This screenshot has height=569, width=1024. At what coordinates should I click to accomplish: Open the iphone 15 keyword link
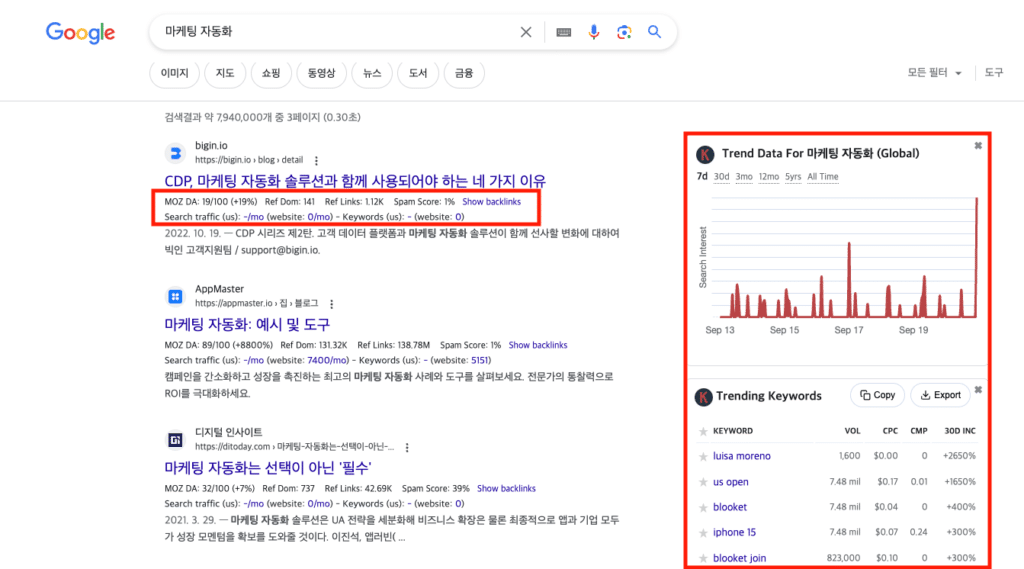pos(734,532)
